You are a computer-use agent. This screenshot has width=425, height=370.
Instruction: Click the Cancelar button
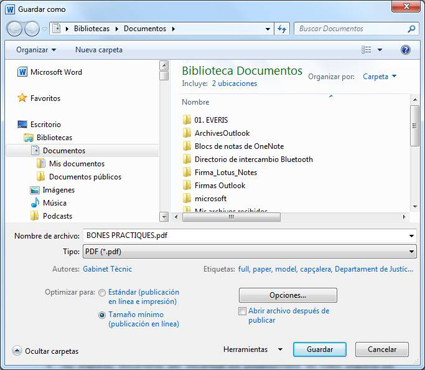pyautogui.click(x=382, y=349)
